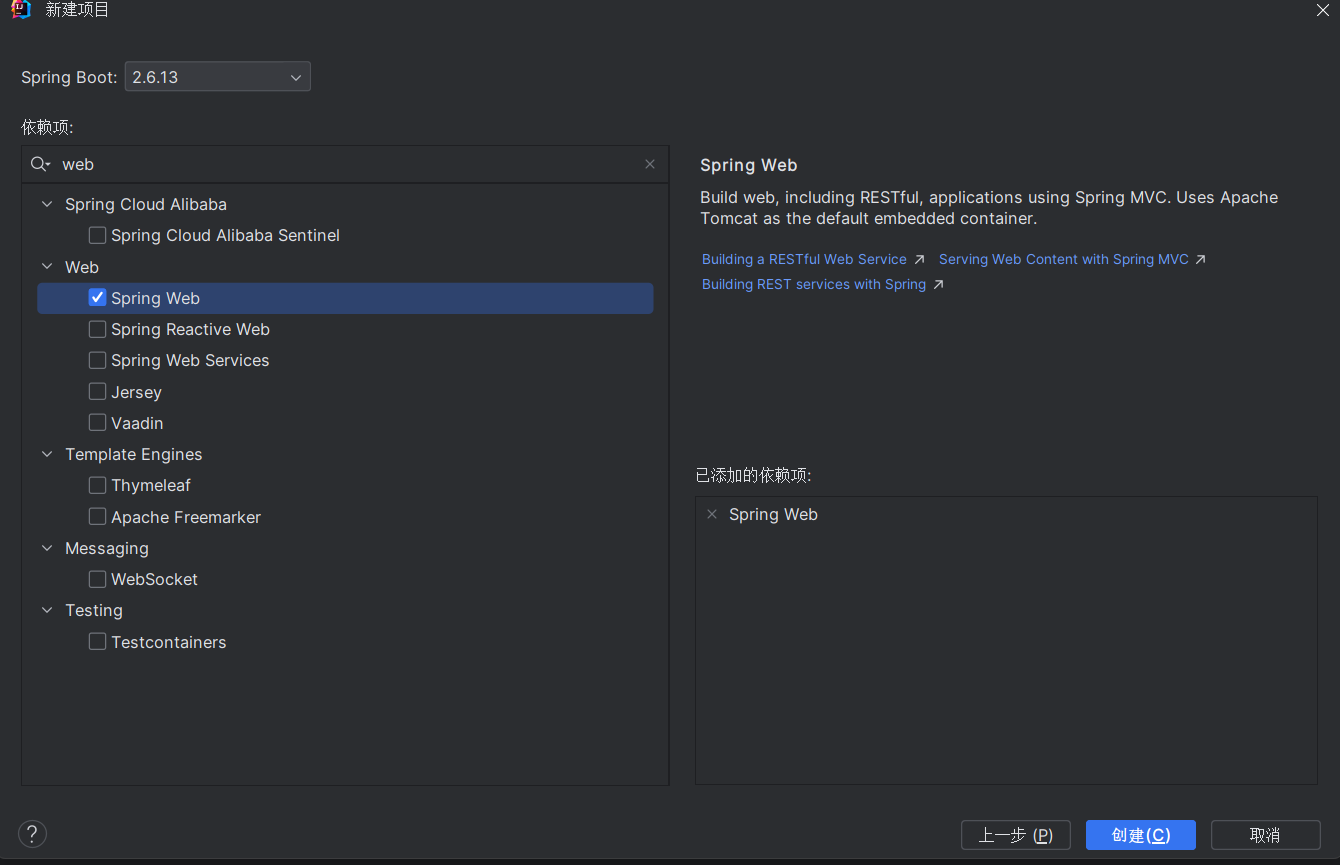Click the arrow icon beside Serving Web Content with Spring MVC
The image size is (1340, 865).
pyautogui.click(x=1201, y=259)
